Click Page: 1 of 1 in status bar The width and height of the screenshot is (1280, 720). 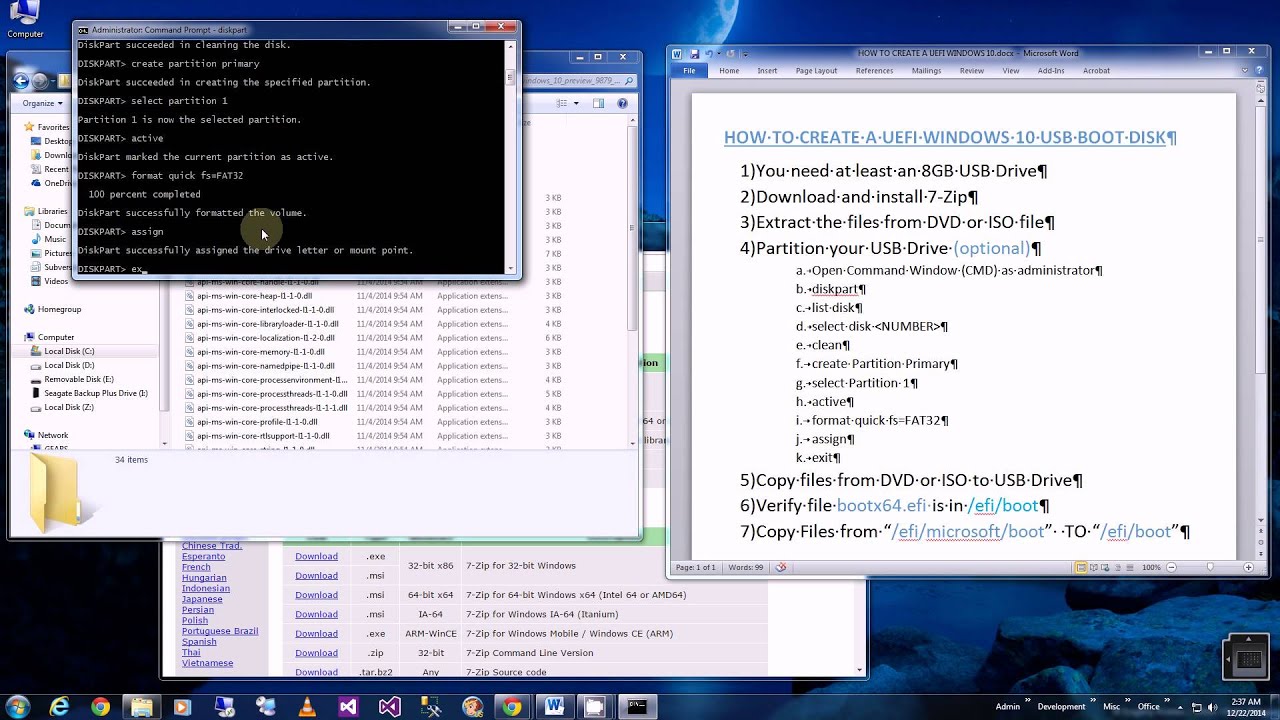[x=695, y=567]
